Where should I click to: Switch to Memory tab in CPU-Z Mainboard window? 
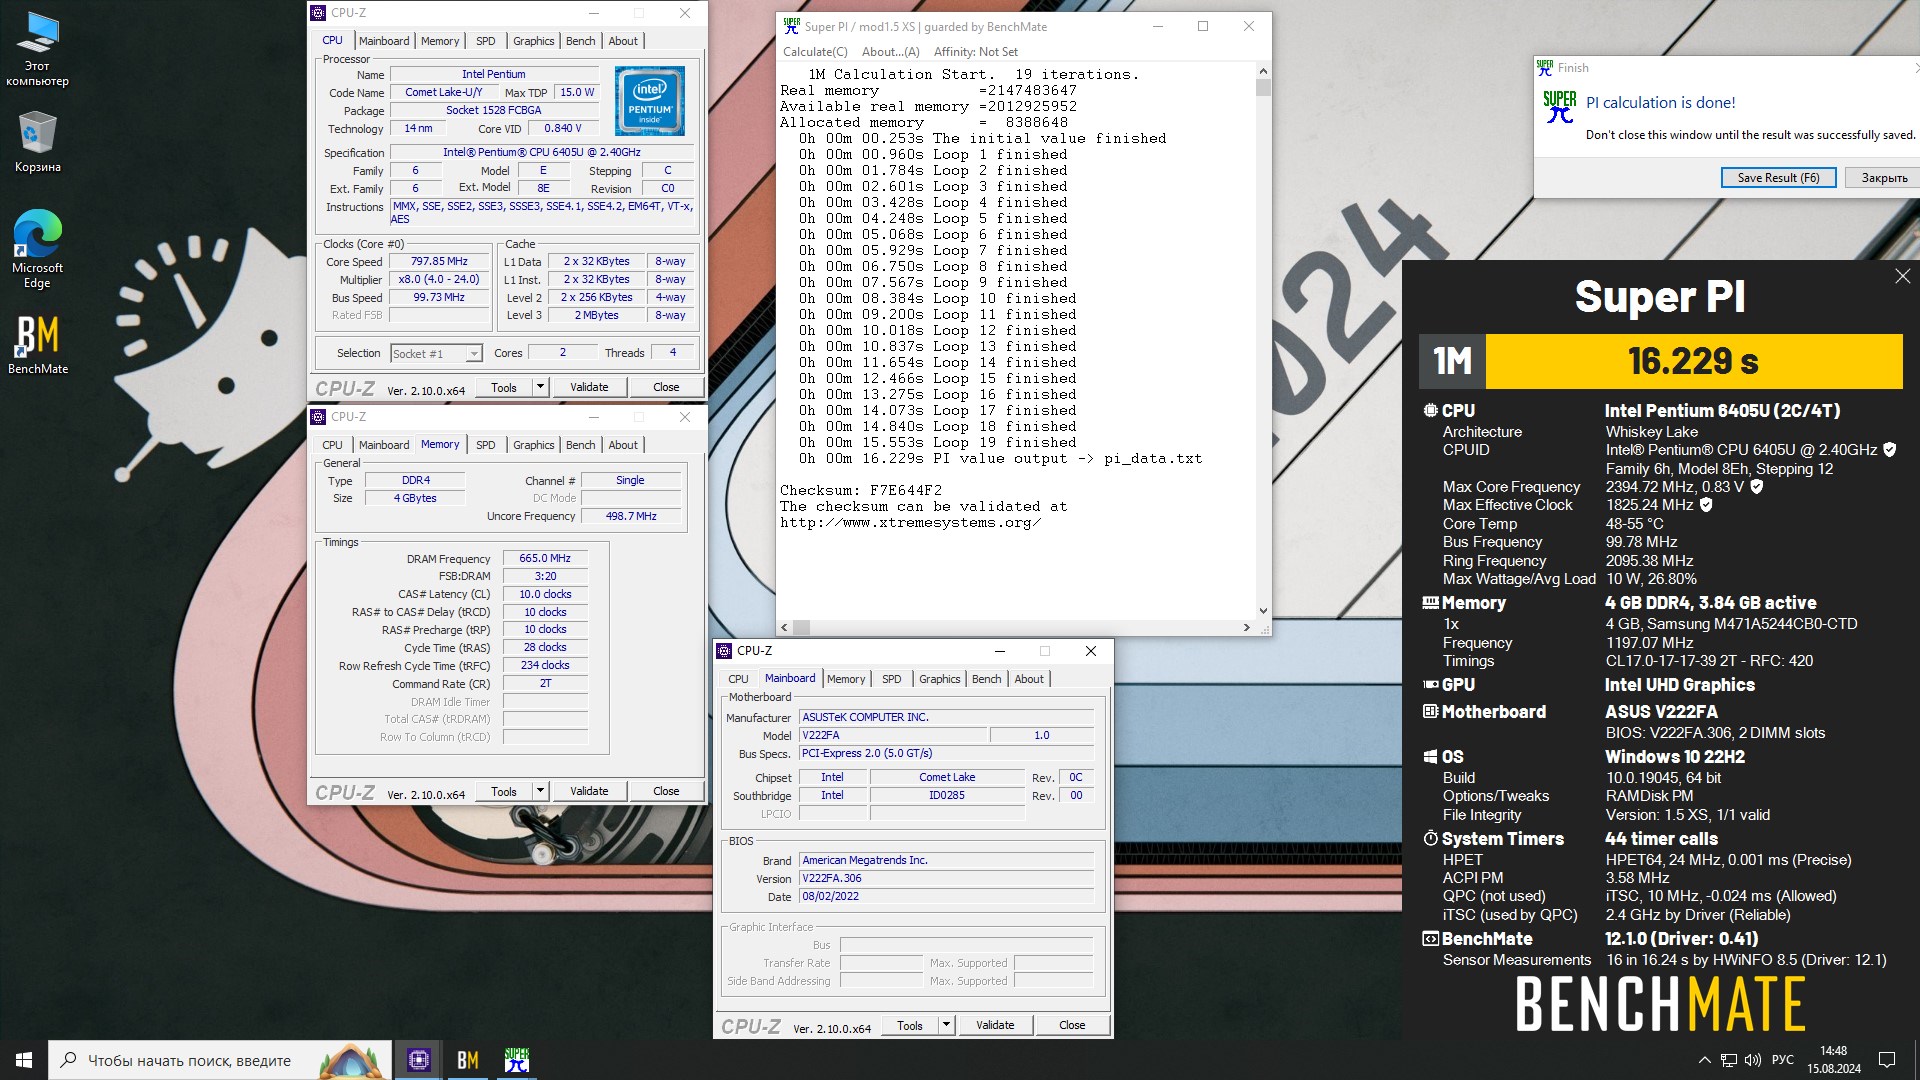tap(846, 679)
